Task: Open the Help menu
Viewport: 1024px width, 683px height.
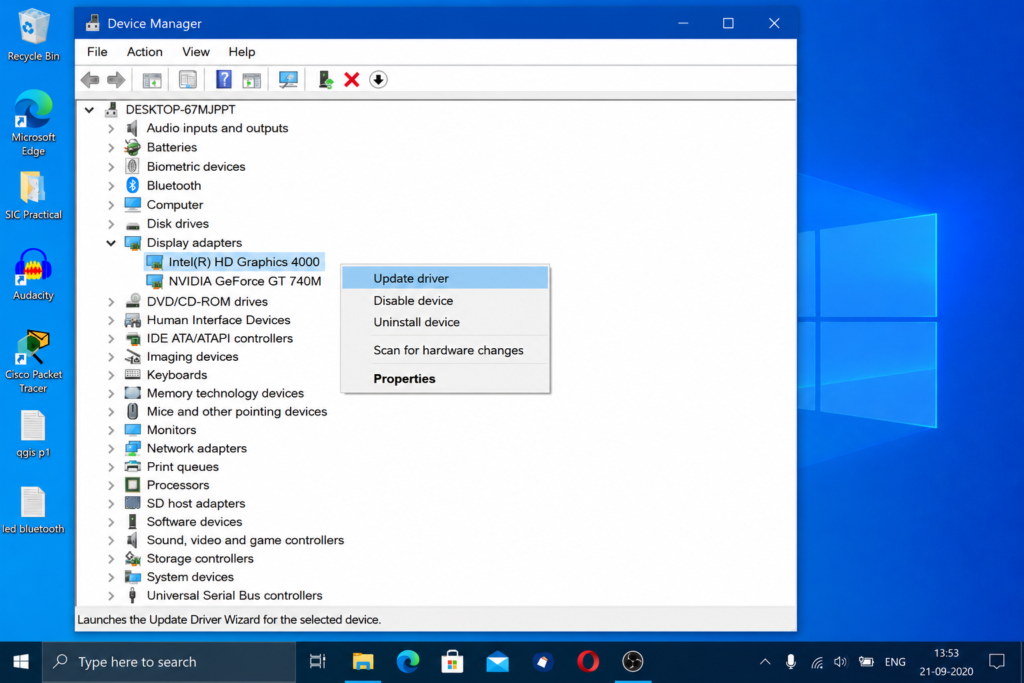Action: coord(241,52)
